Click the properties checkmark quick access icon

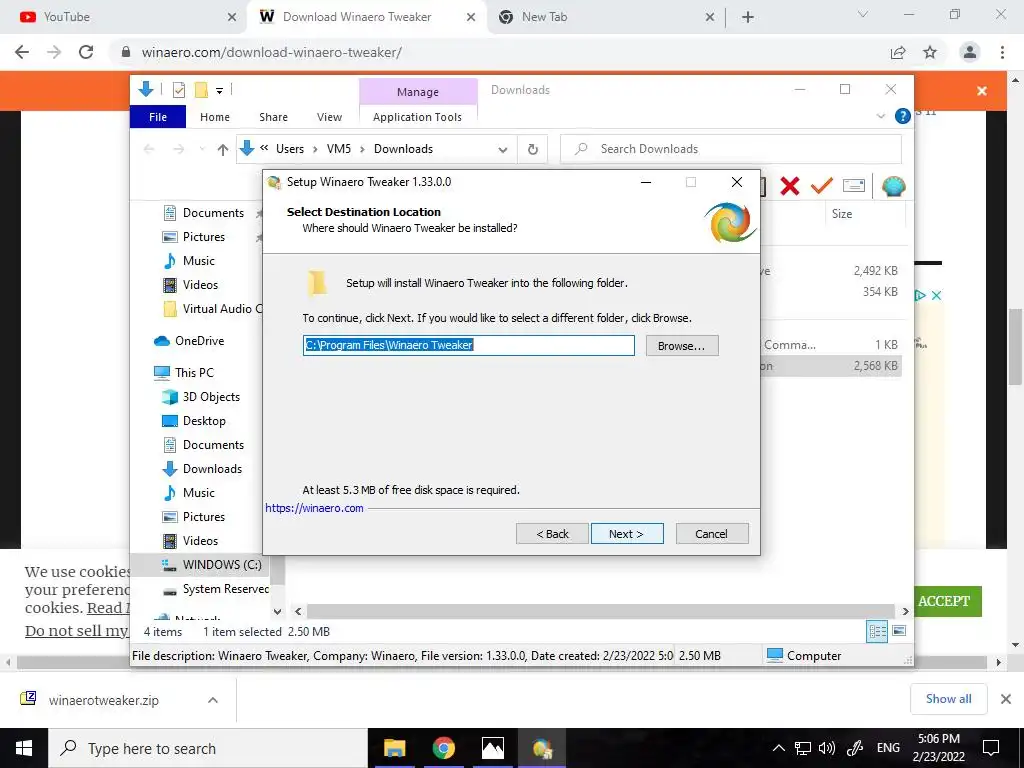coord(178,90)
